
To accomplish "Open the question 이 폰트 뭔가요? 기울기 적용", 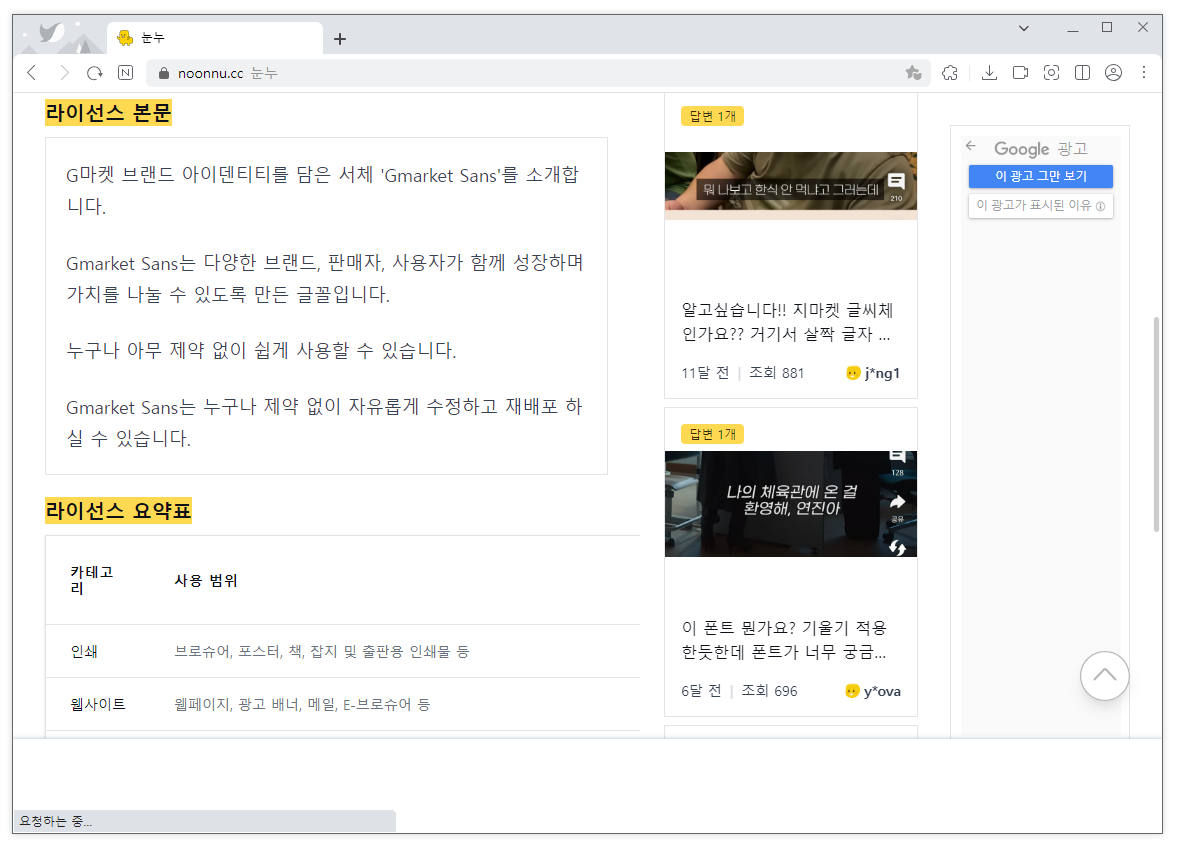I will 784,640.
